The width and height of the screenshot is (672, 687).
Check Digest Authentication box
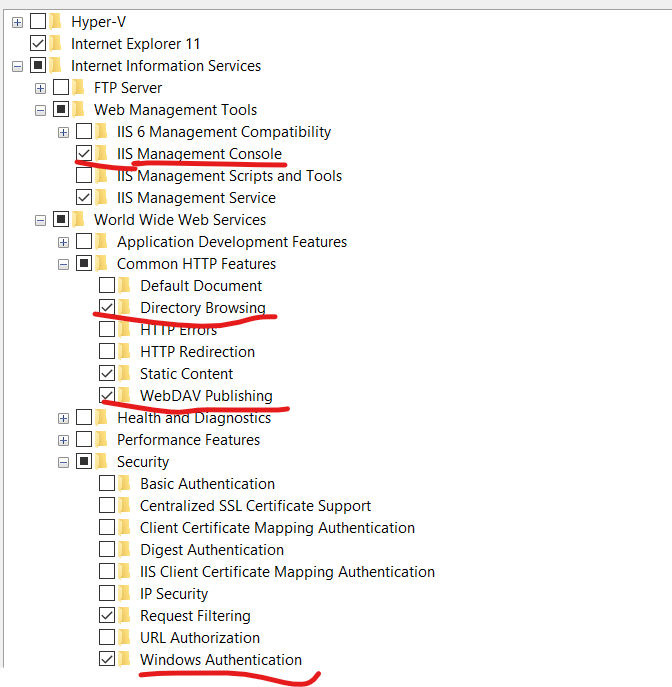[x=107, y=549]
